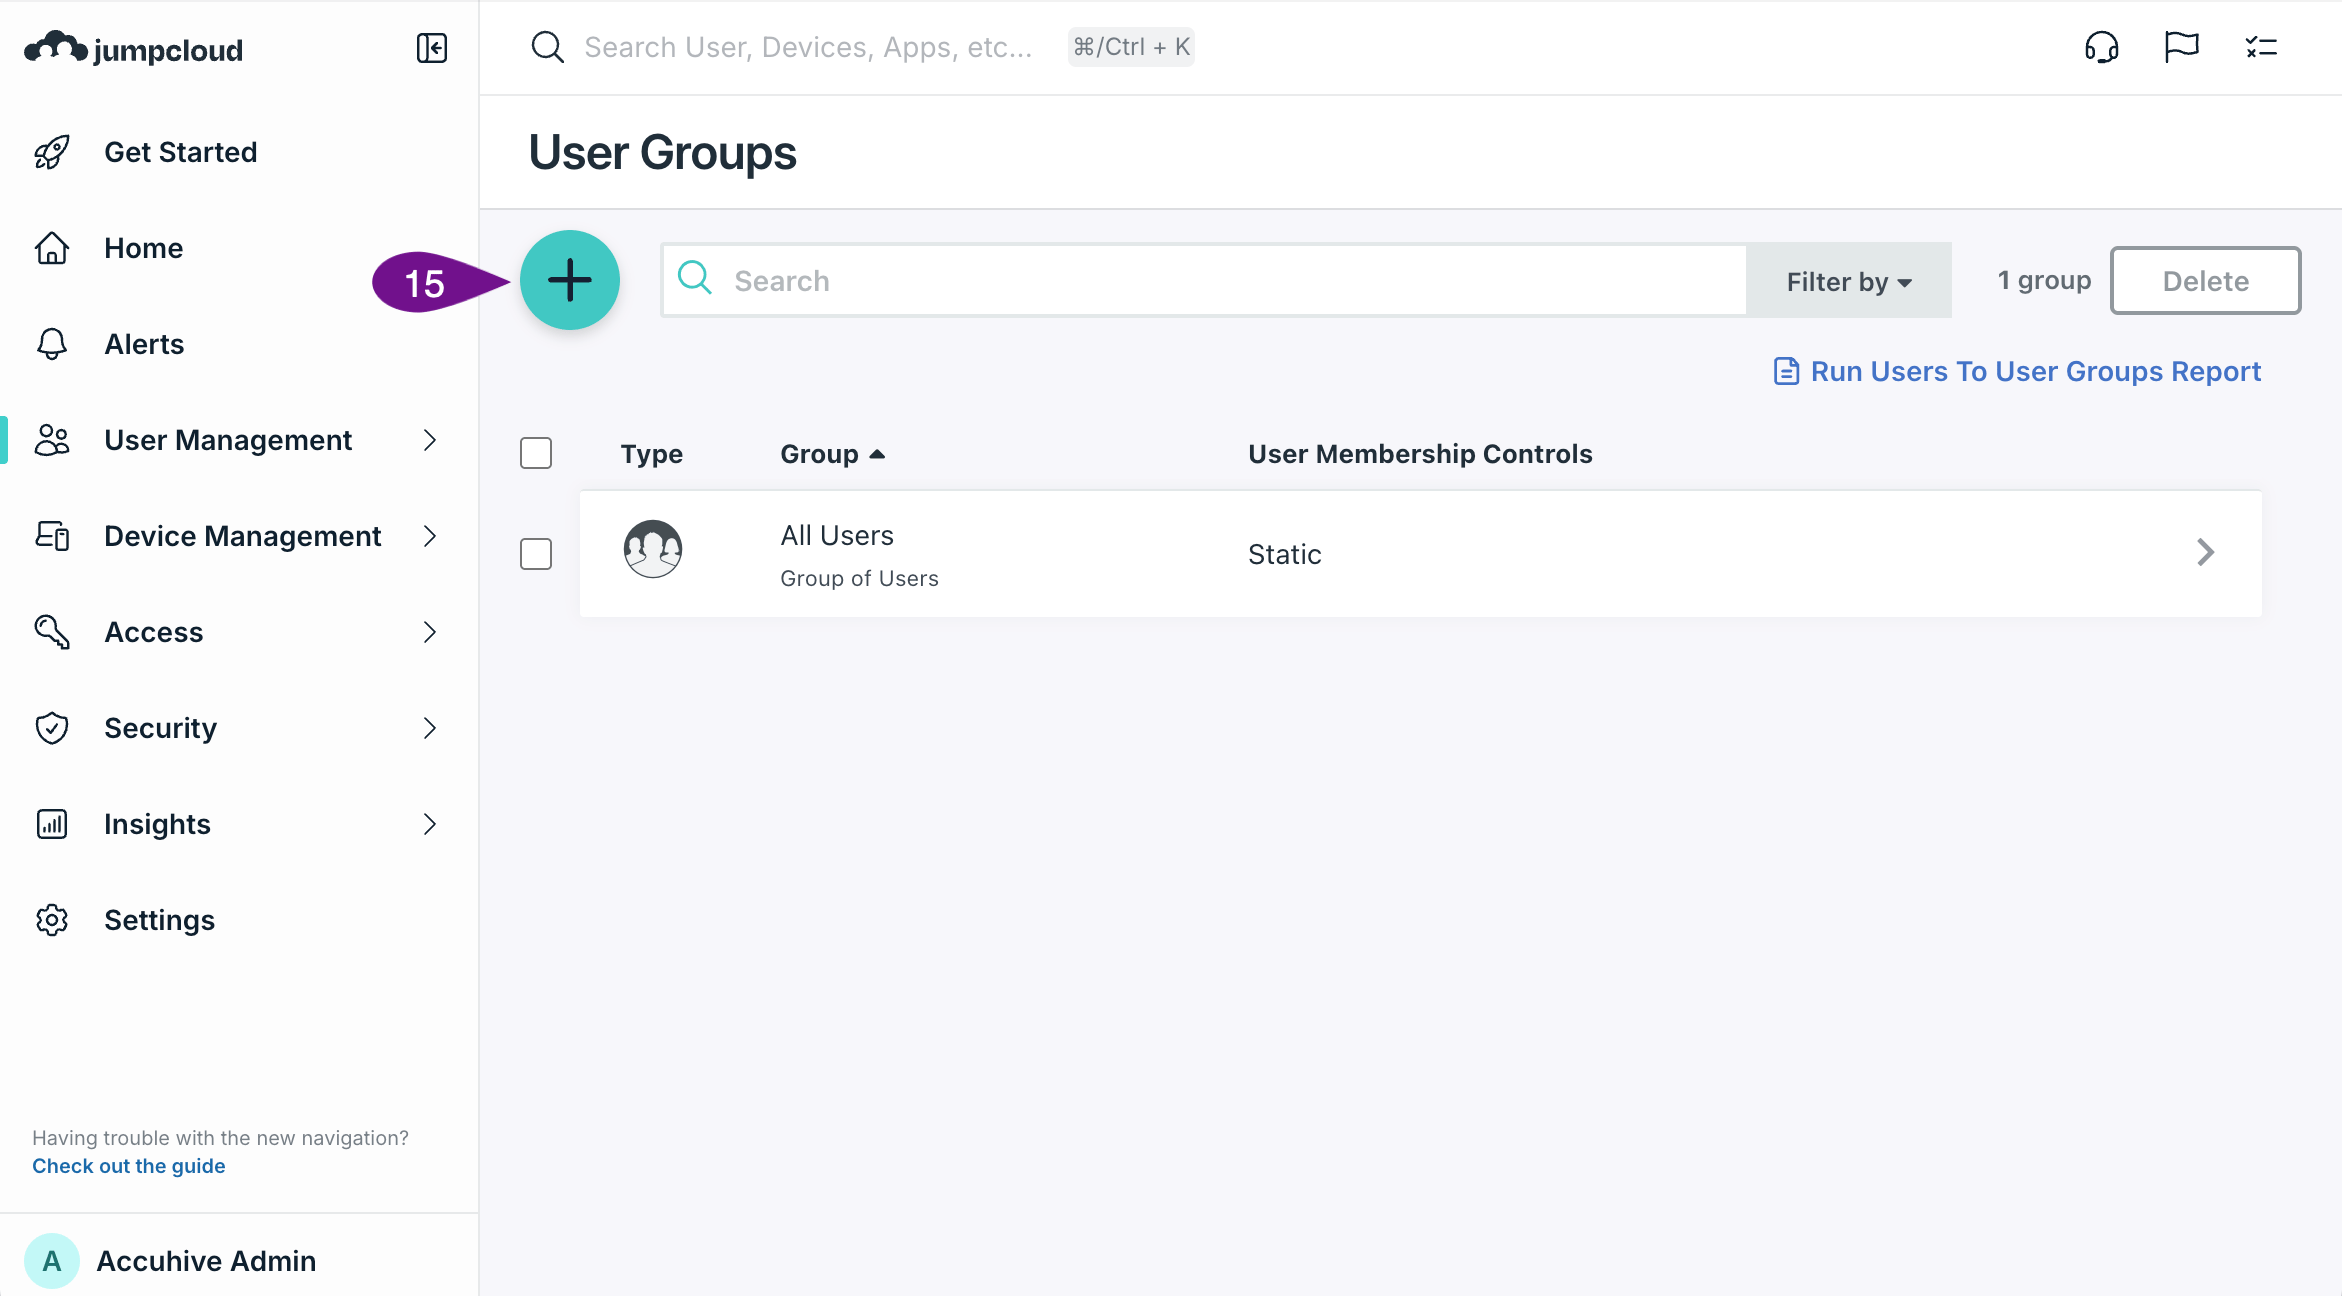Open Insights menu item
The height and width of the screenshot is (1296, 2342).
157,824
